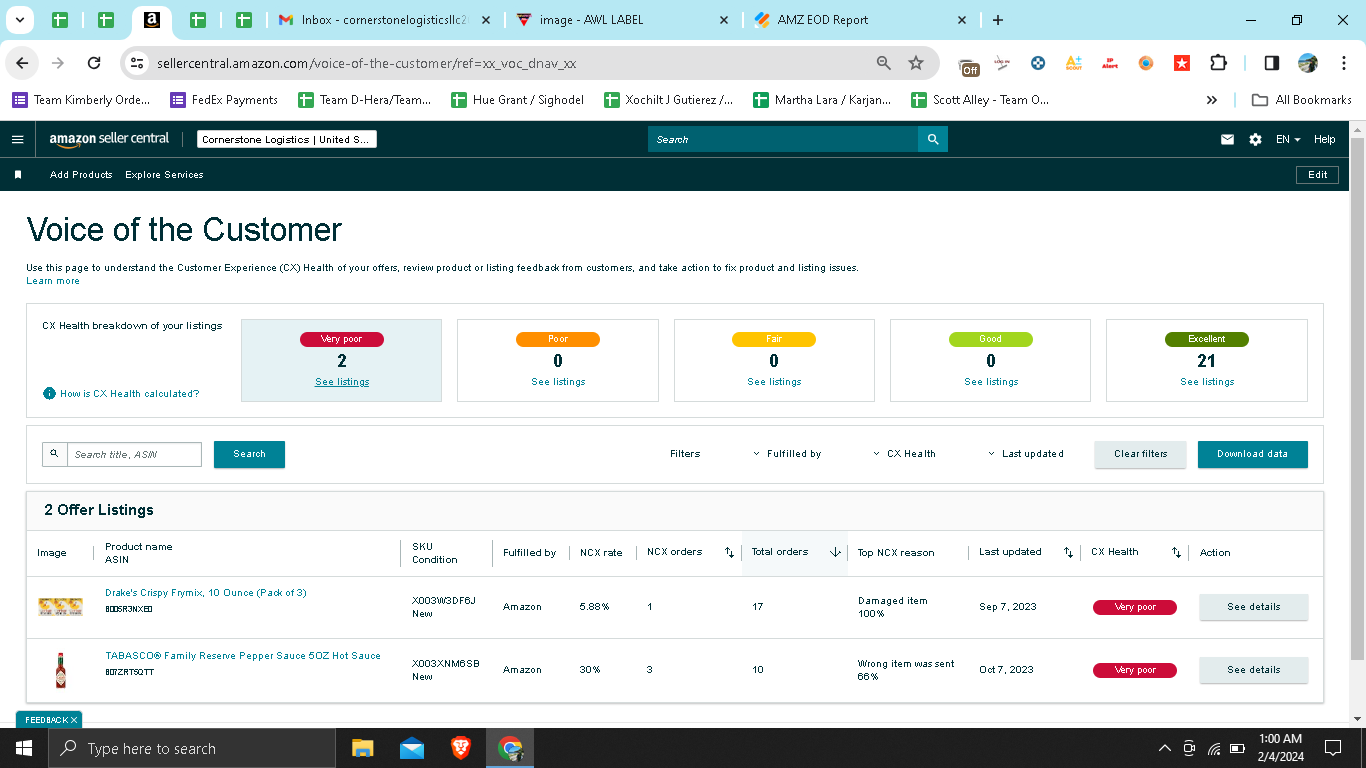Bookmark this page with the star icon
This screenshot has height=768, width=1366.
(916, 63)
